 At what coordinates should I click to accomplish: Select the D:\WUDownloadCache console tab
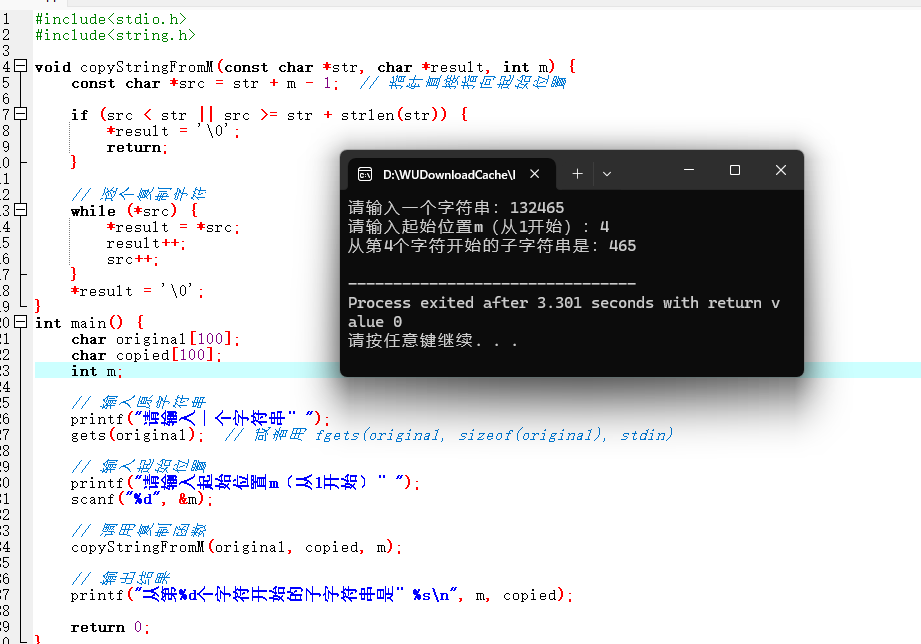pos(451,174)
